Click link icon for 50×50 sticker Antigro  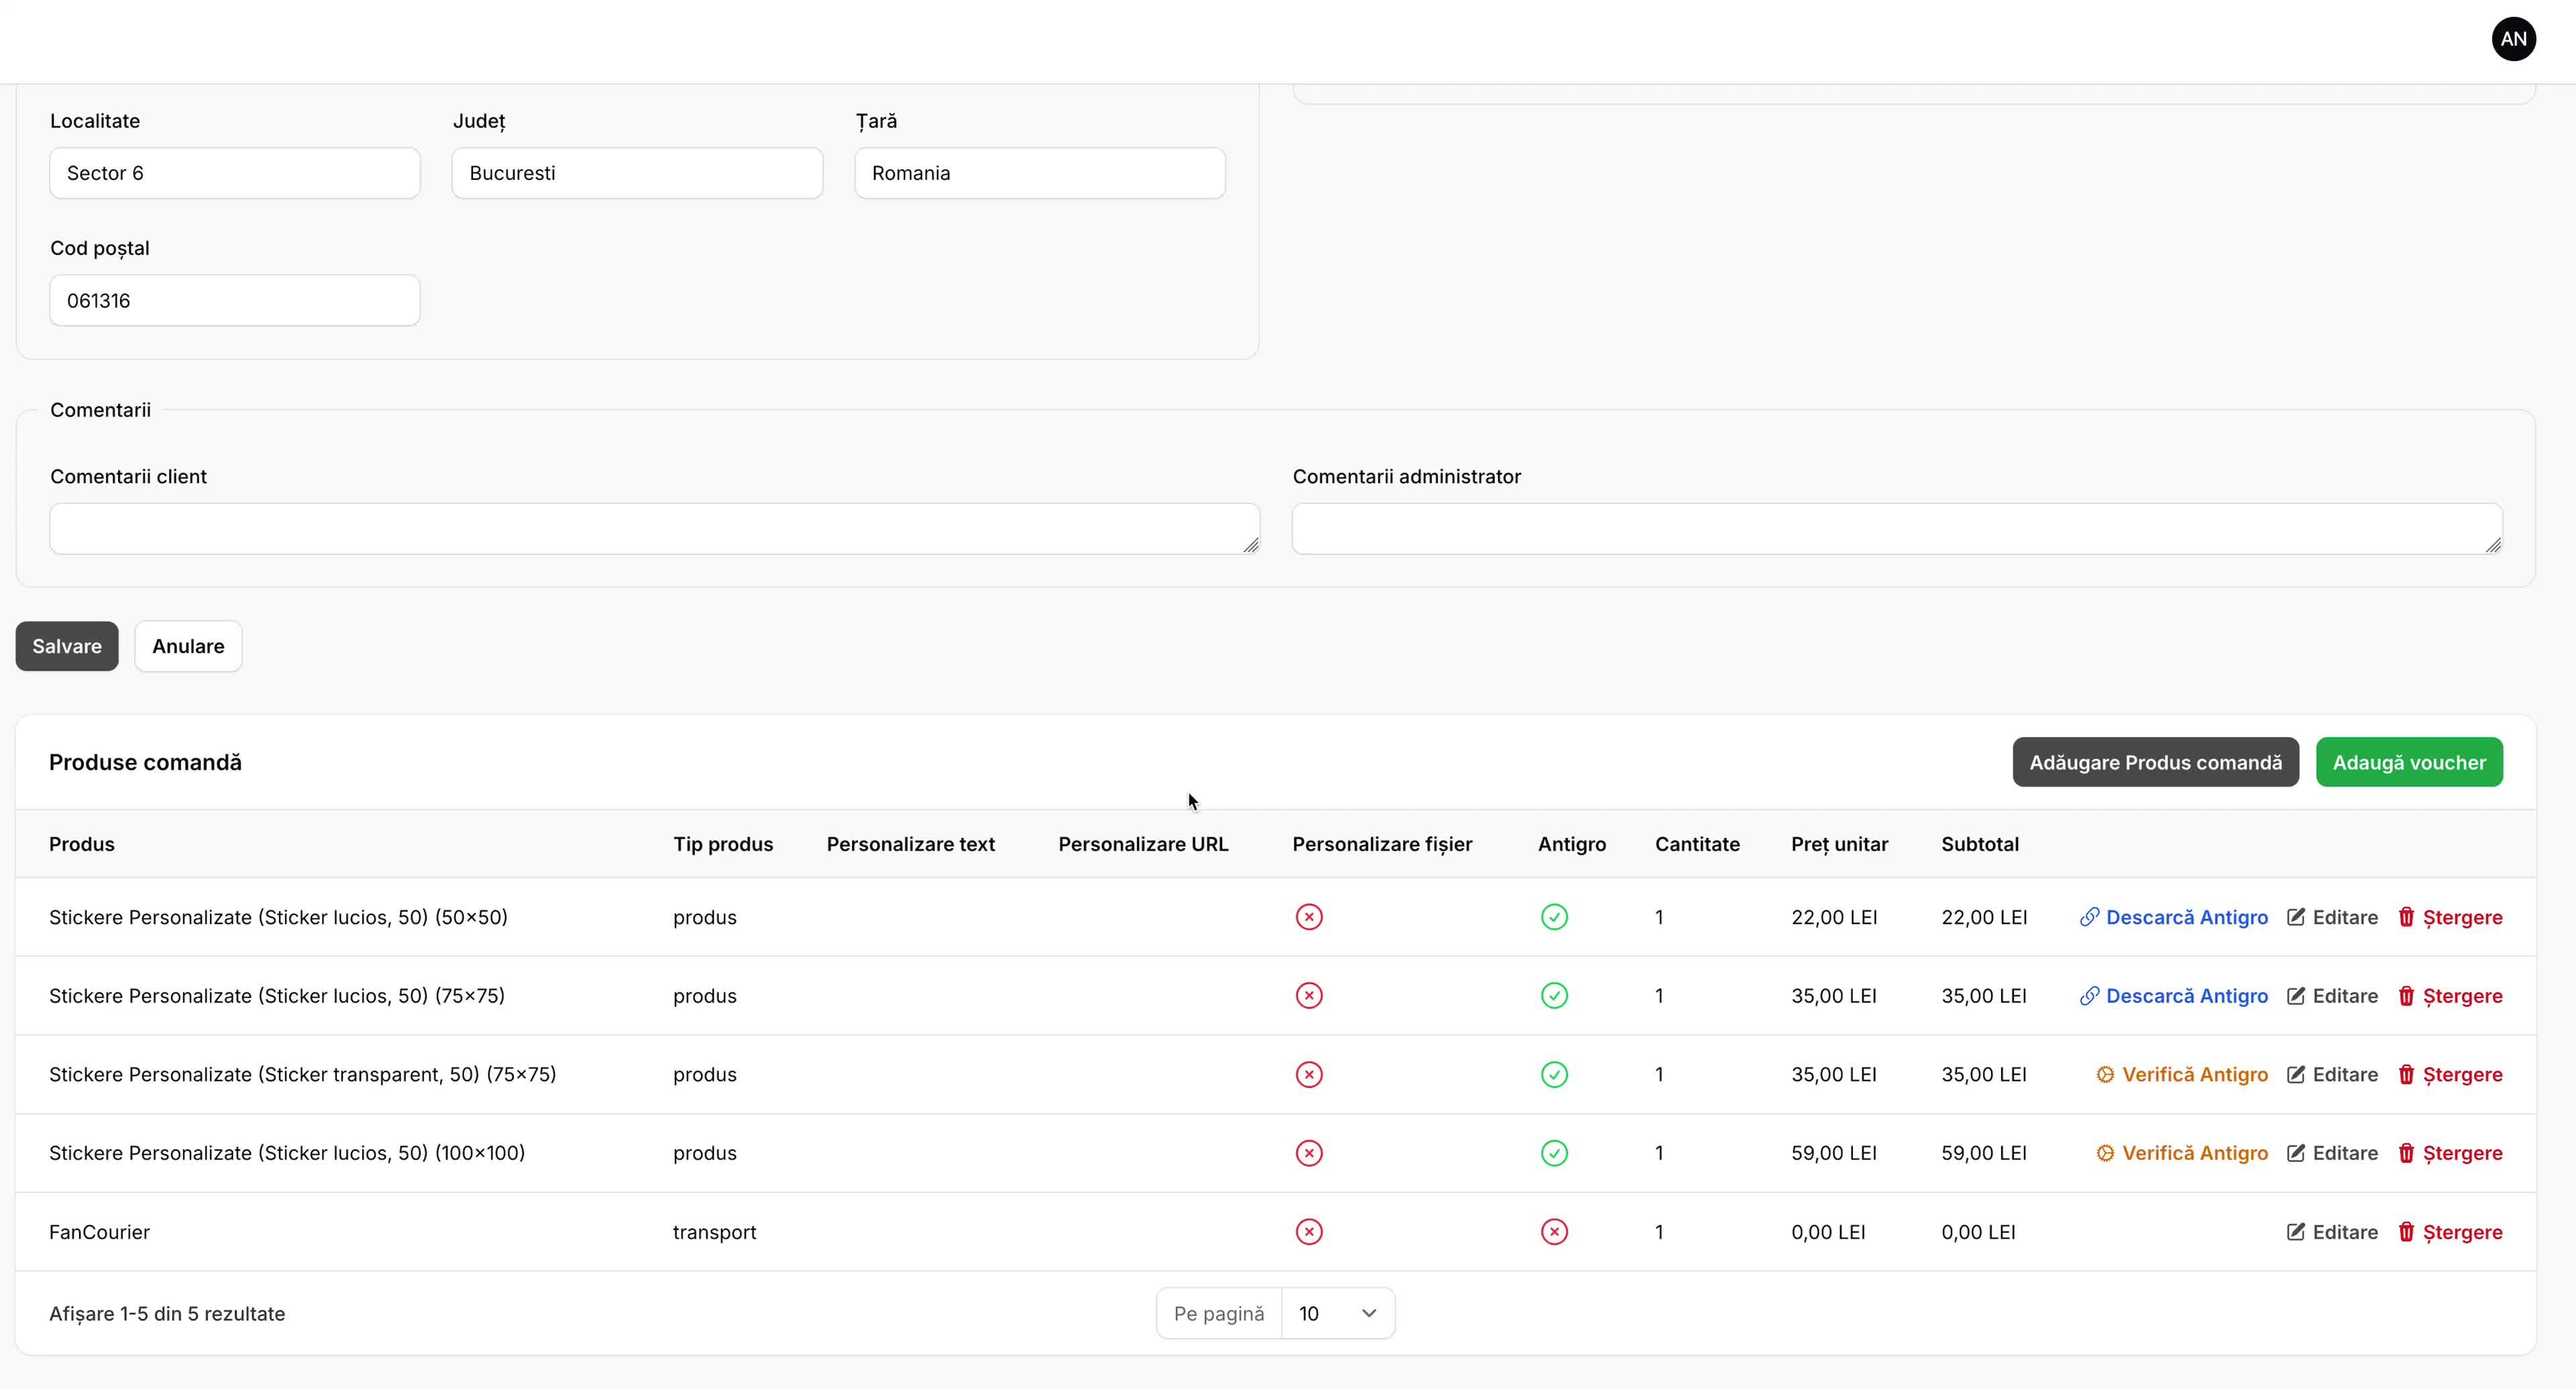[x=2089, y=917]
